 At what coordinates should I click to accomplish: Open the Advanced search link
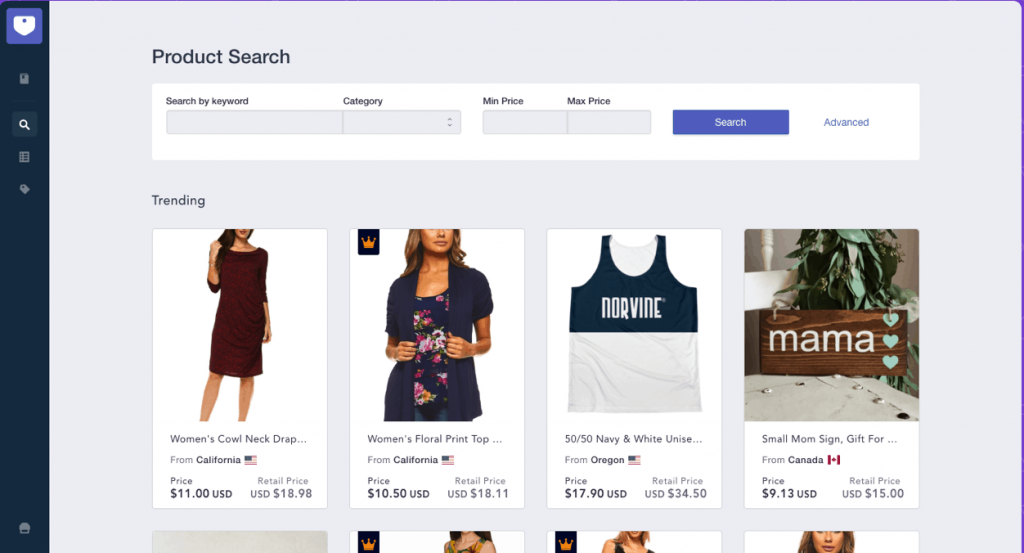[x=846, y=122]
